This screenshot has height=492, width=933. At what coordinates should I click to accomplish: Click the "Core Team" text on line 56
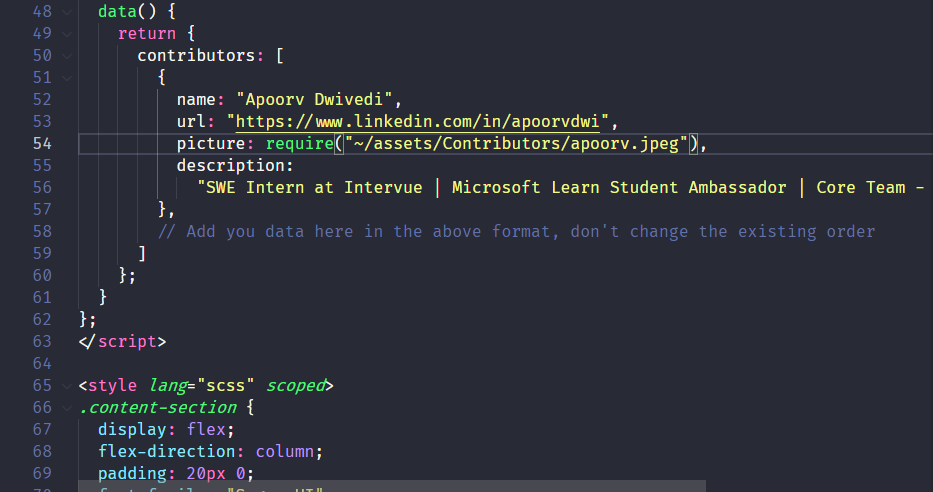tap(860, 187)
